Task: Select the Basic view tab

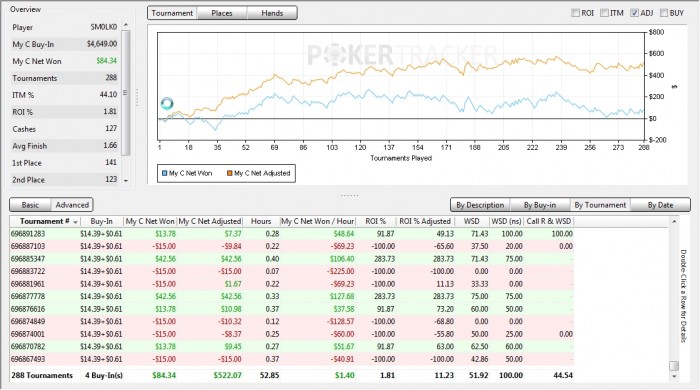Action: 30,205
